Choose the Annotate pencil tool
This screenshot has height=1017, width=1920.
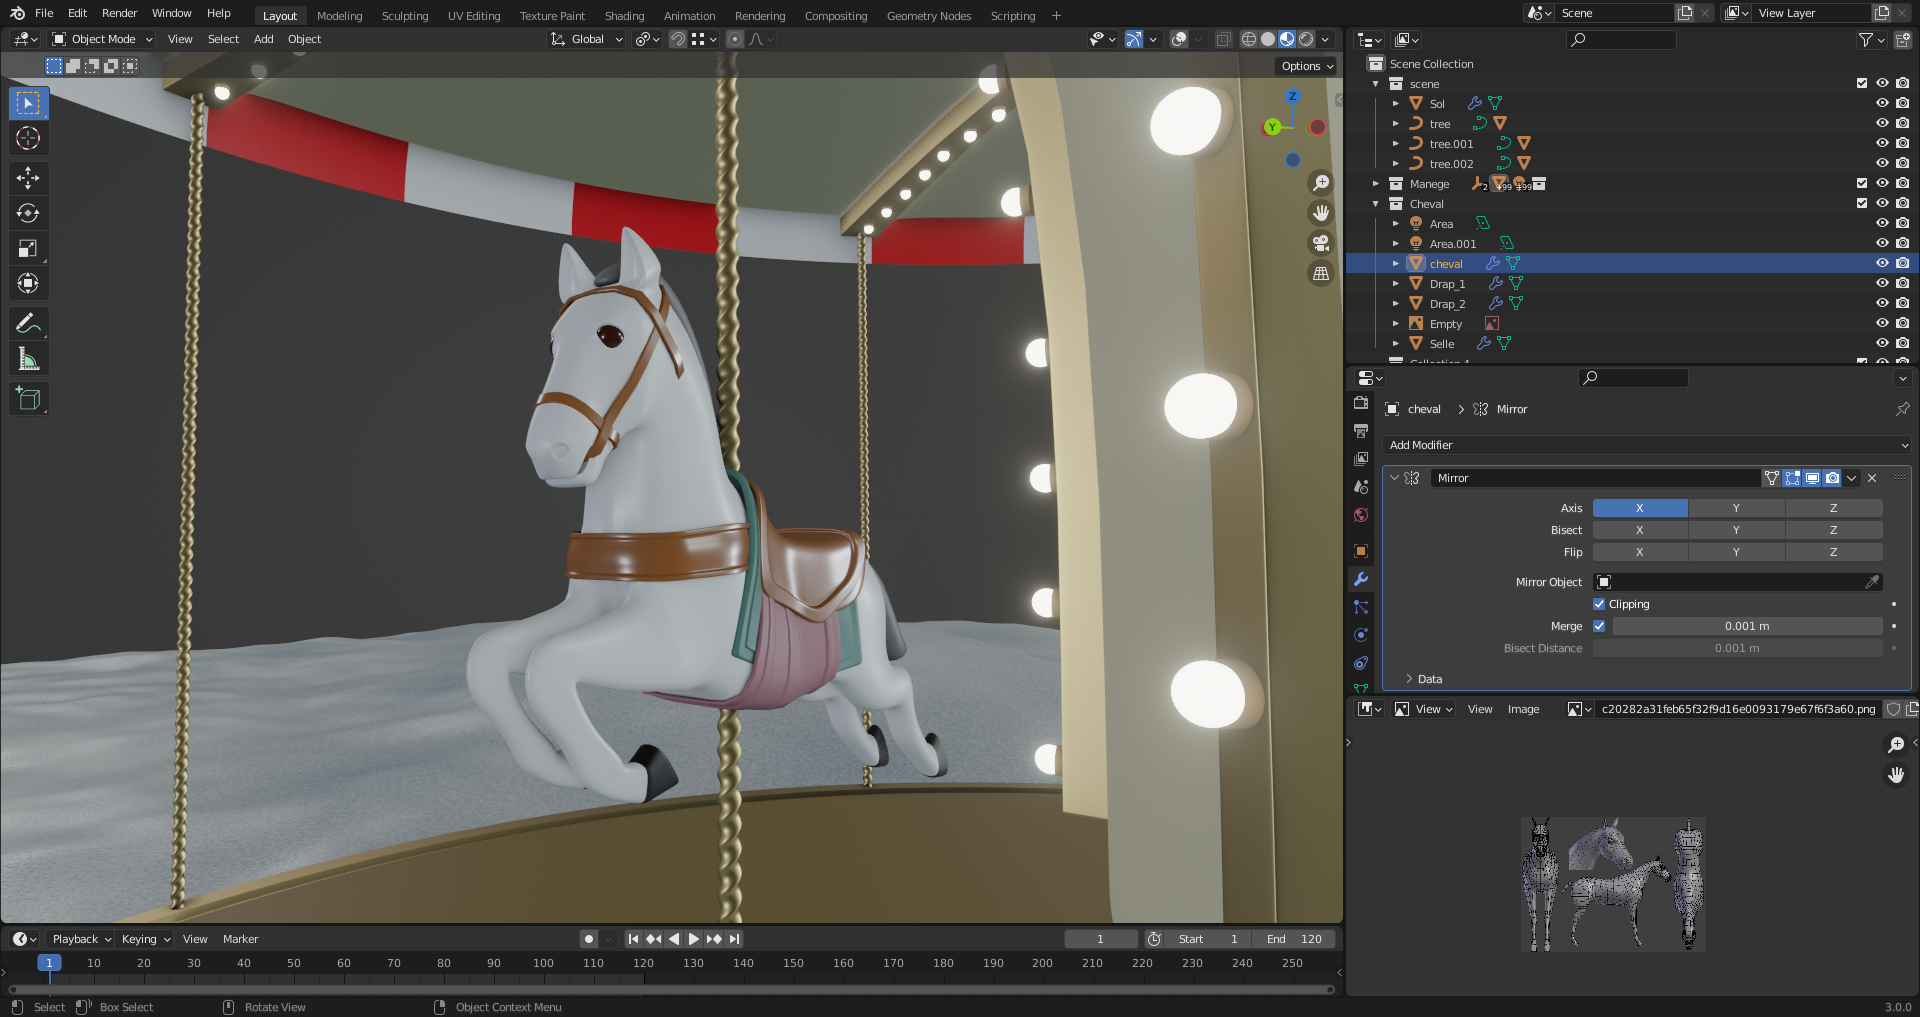(28, 323)
